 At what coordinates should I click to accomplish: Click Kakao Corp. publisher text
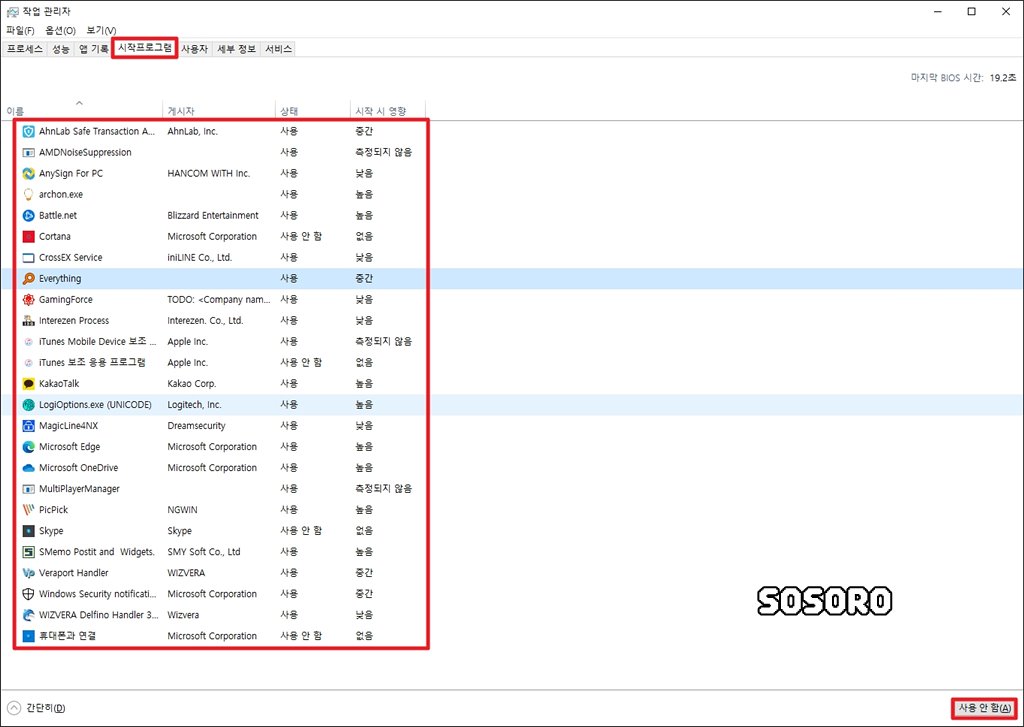pyautogui.click(x=192, y=383)
